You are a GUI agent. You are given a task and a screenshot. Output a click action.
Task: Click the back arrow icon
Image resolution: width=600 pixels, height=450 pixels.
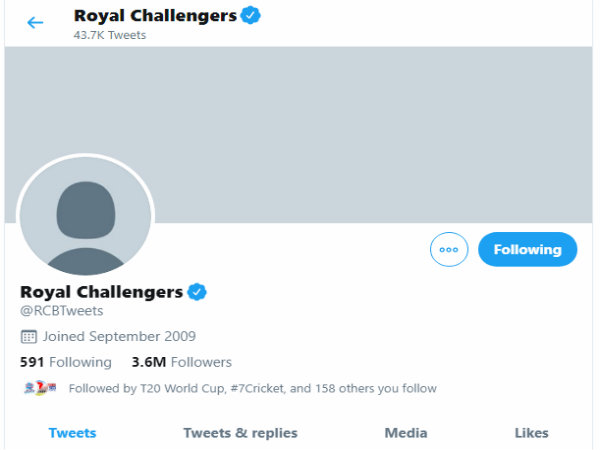pyautogui.click(x=35, y=23)
